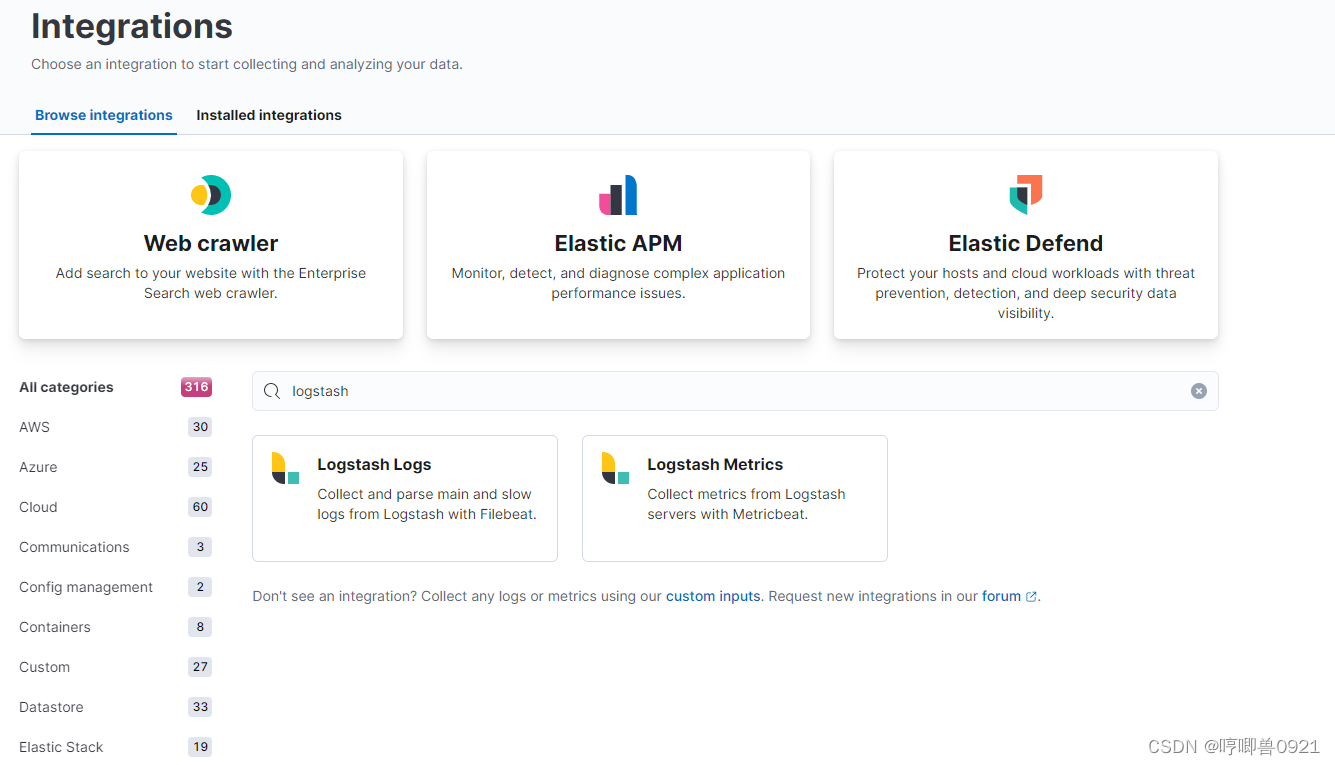Click the Logstash Logs description text
Image resolution: width=1335 pixels, height=765 pixels.
click(427, 504)
